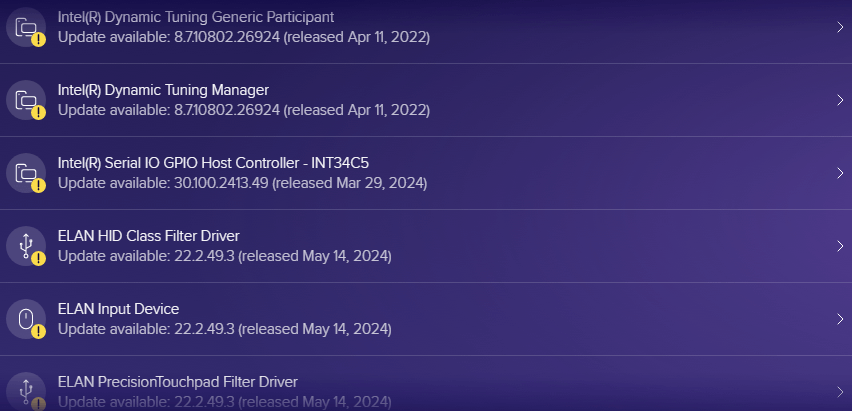Open ELAN HID Class Filter Driver chevron arrow
Screen dimensions: 852x411
click(x=840, y=246)
